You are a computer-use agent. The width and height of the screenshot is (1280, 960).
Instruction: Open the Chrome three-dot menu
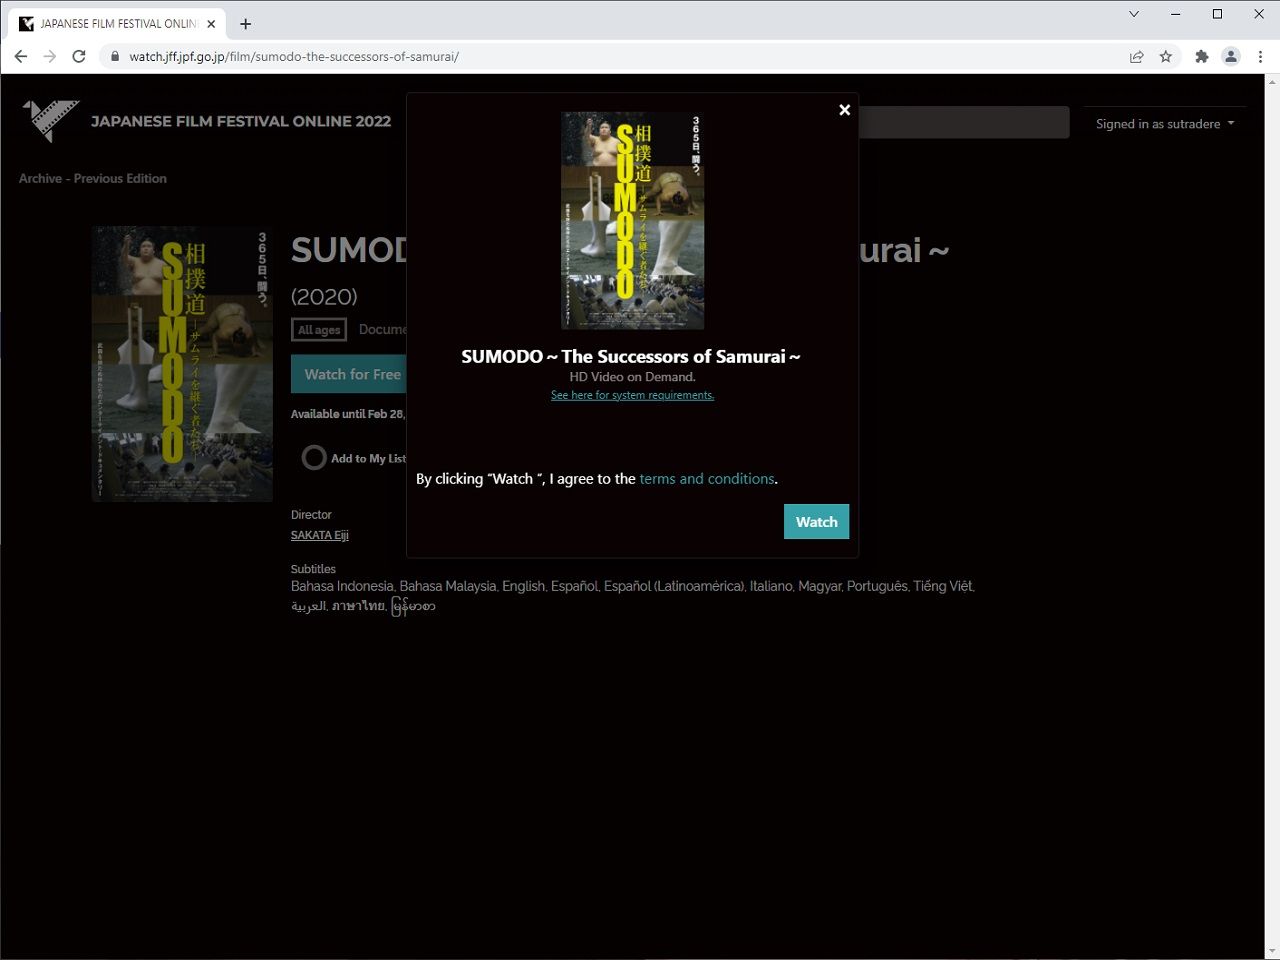[x=1260, y=57]
